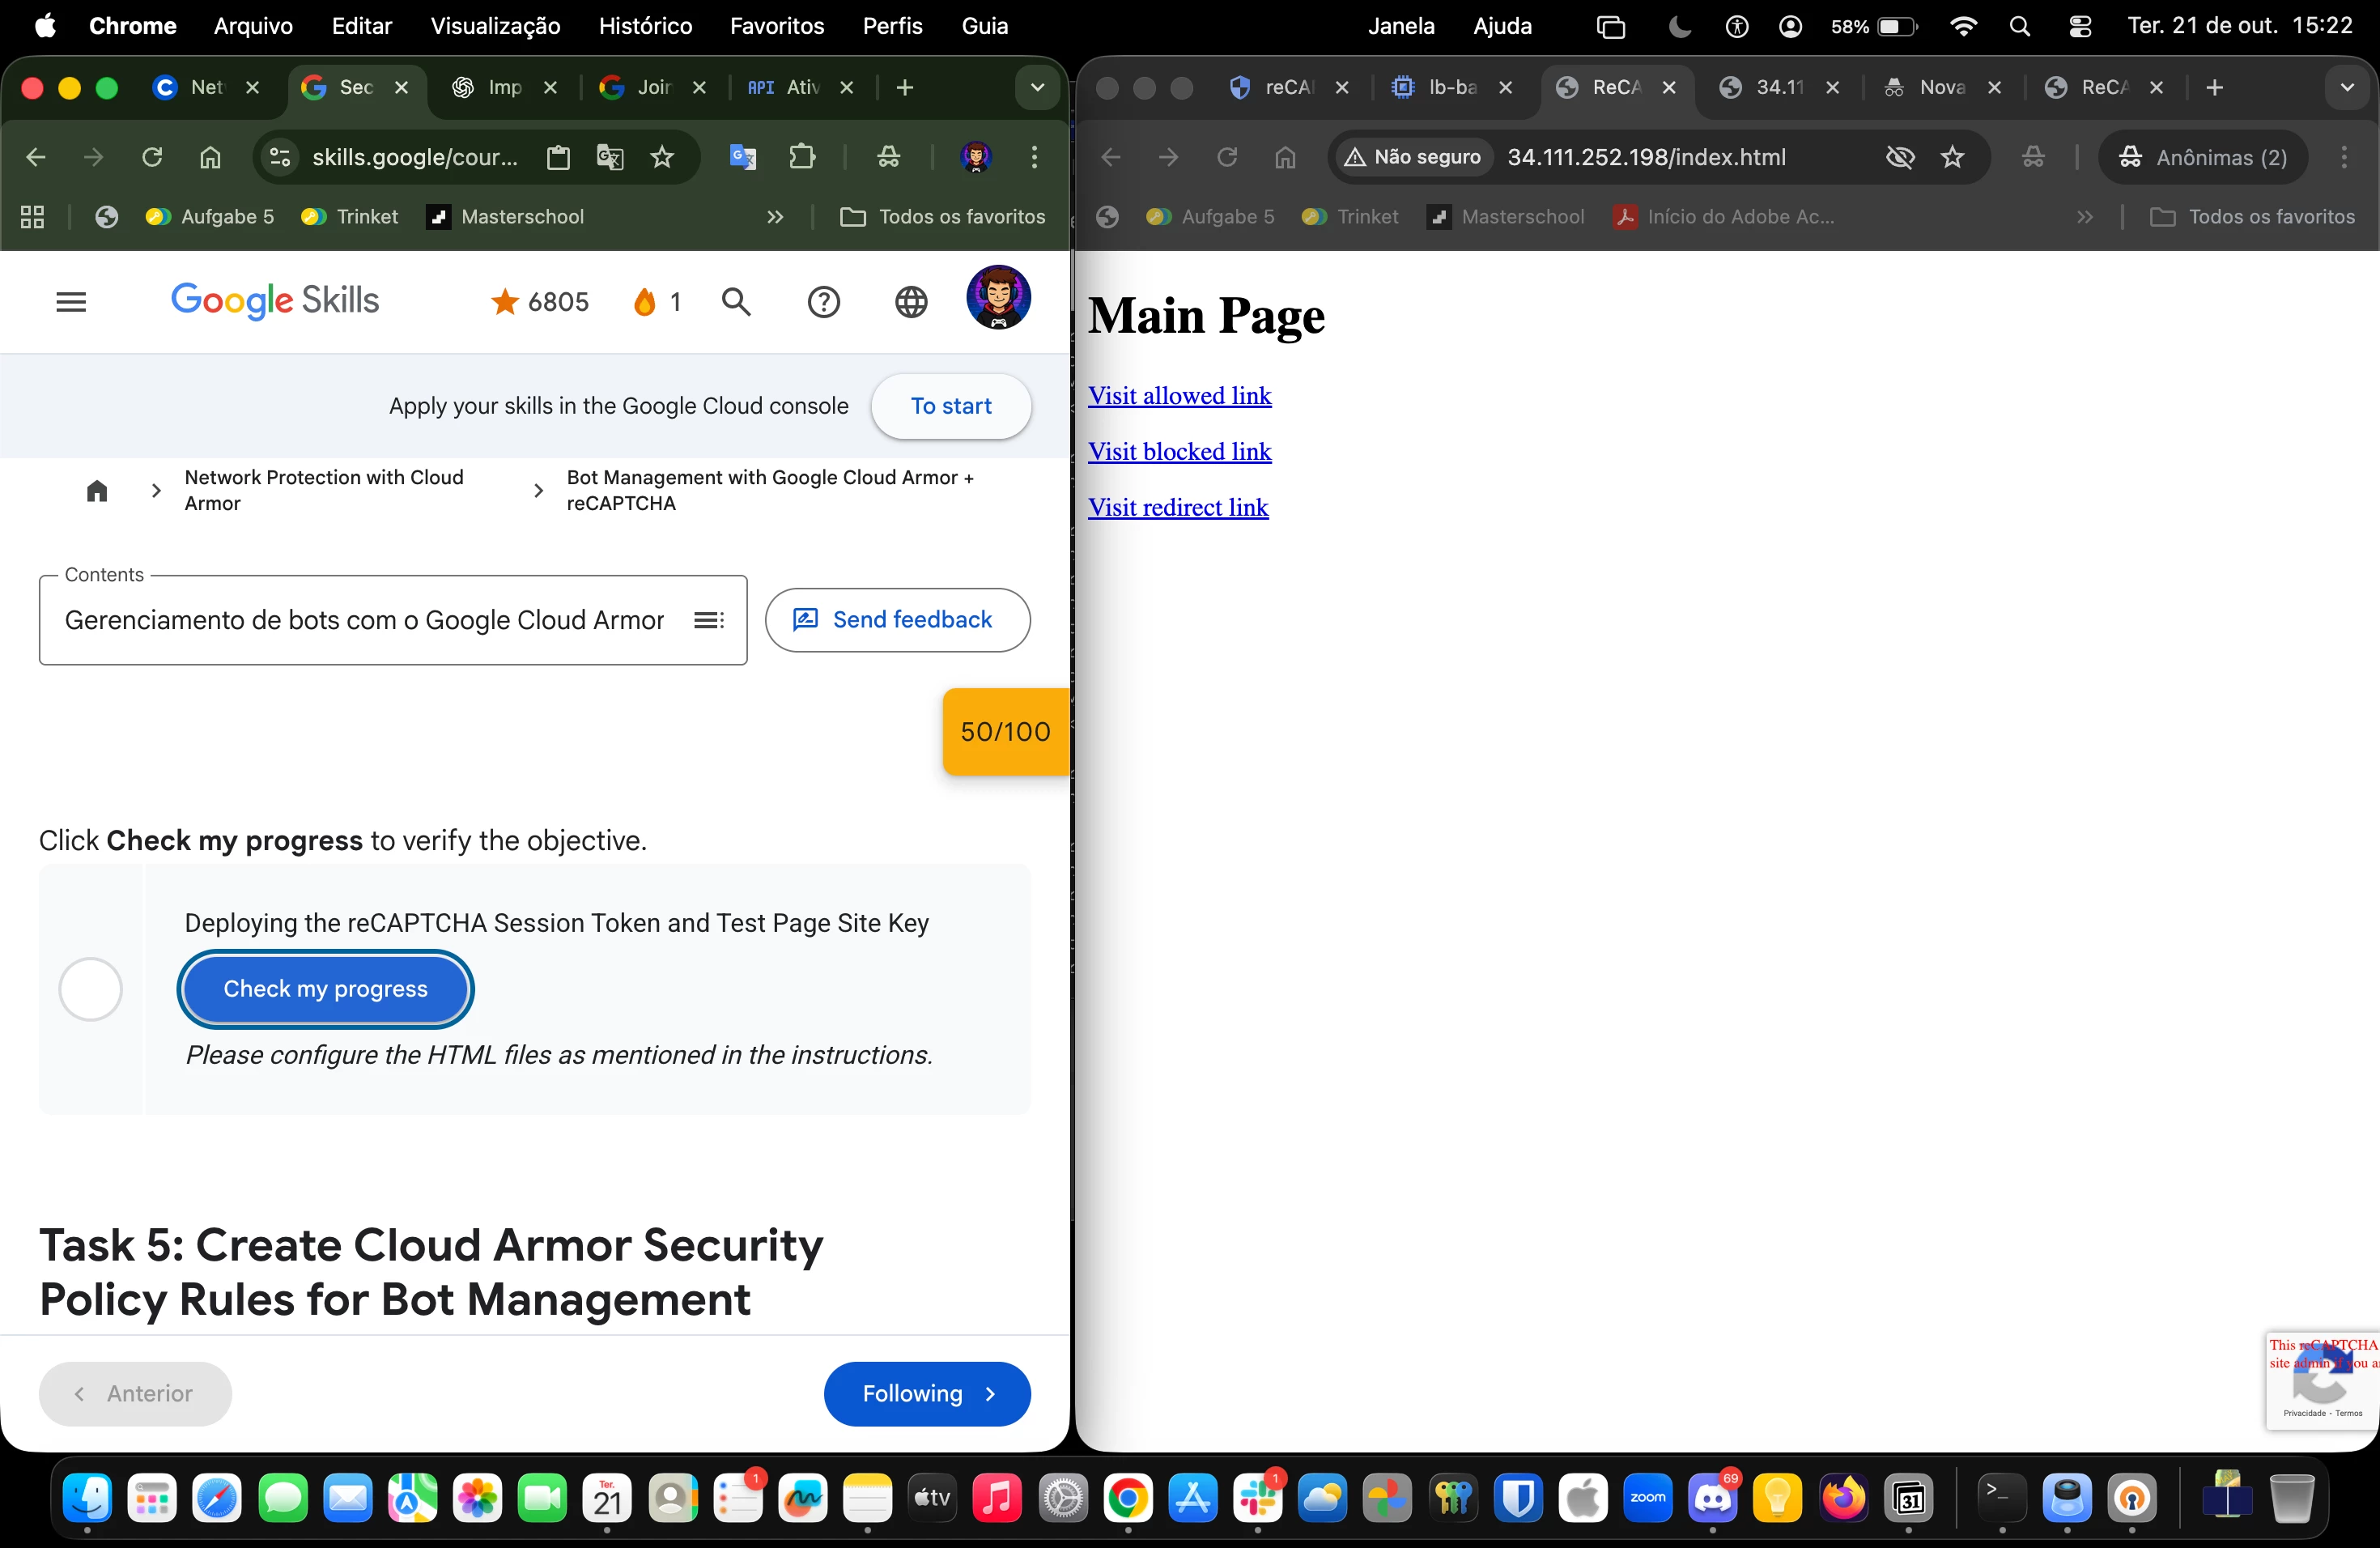Expand the tab search chevron in left window
This screenshot has height=1548, width=2380.
click(1037, 88)
